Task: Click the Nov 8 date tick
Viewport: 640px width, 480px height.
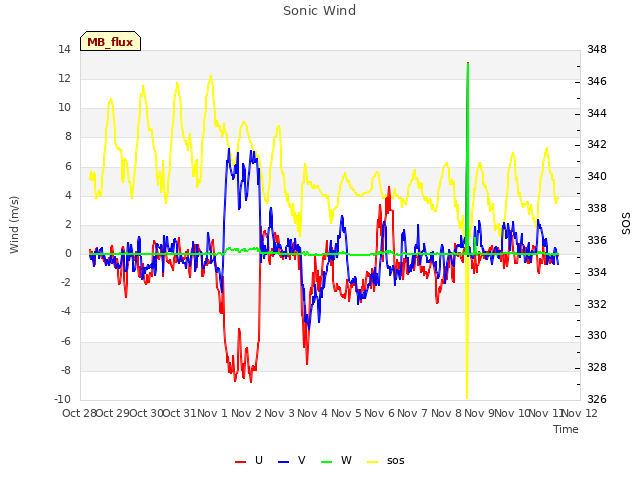Action: 447,413
